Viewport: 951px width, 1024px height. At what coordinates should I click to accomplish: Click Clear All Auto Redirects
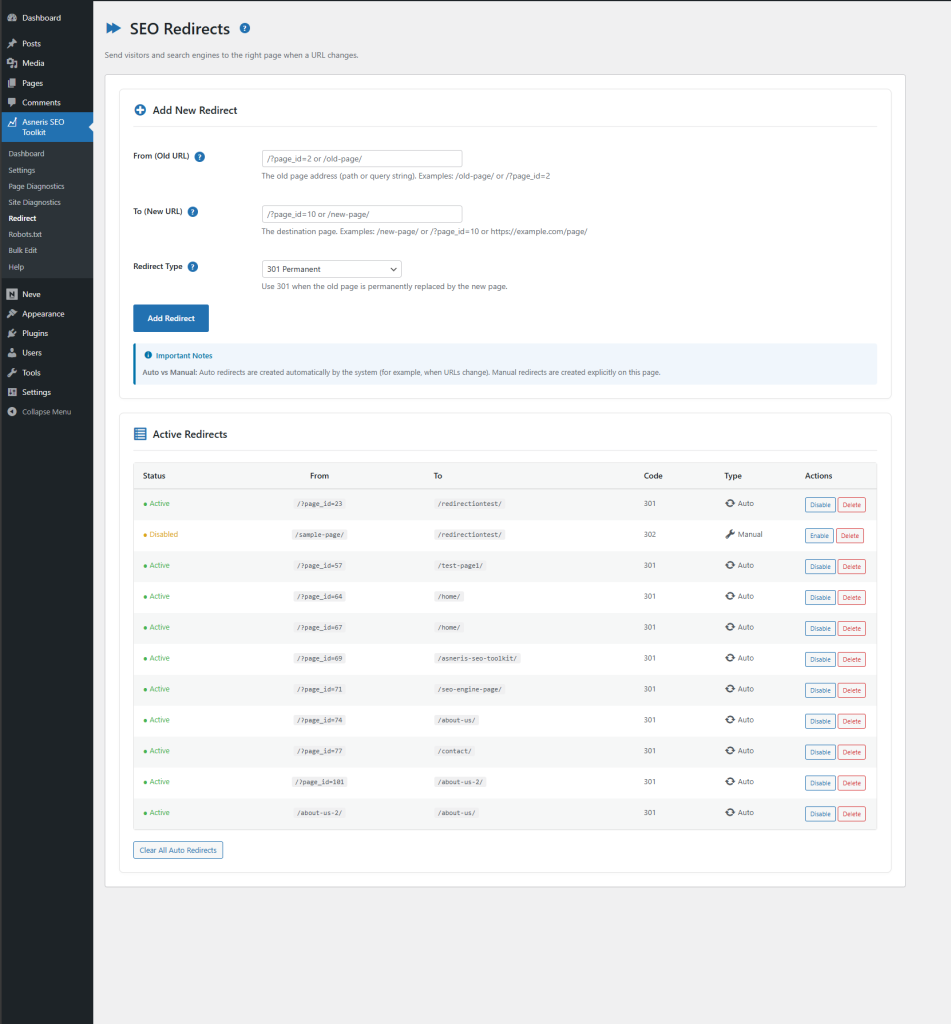(177, 849)
